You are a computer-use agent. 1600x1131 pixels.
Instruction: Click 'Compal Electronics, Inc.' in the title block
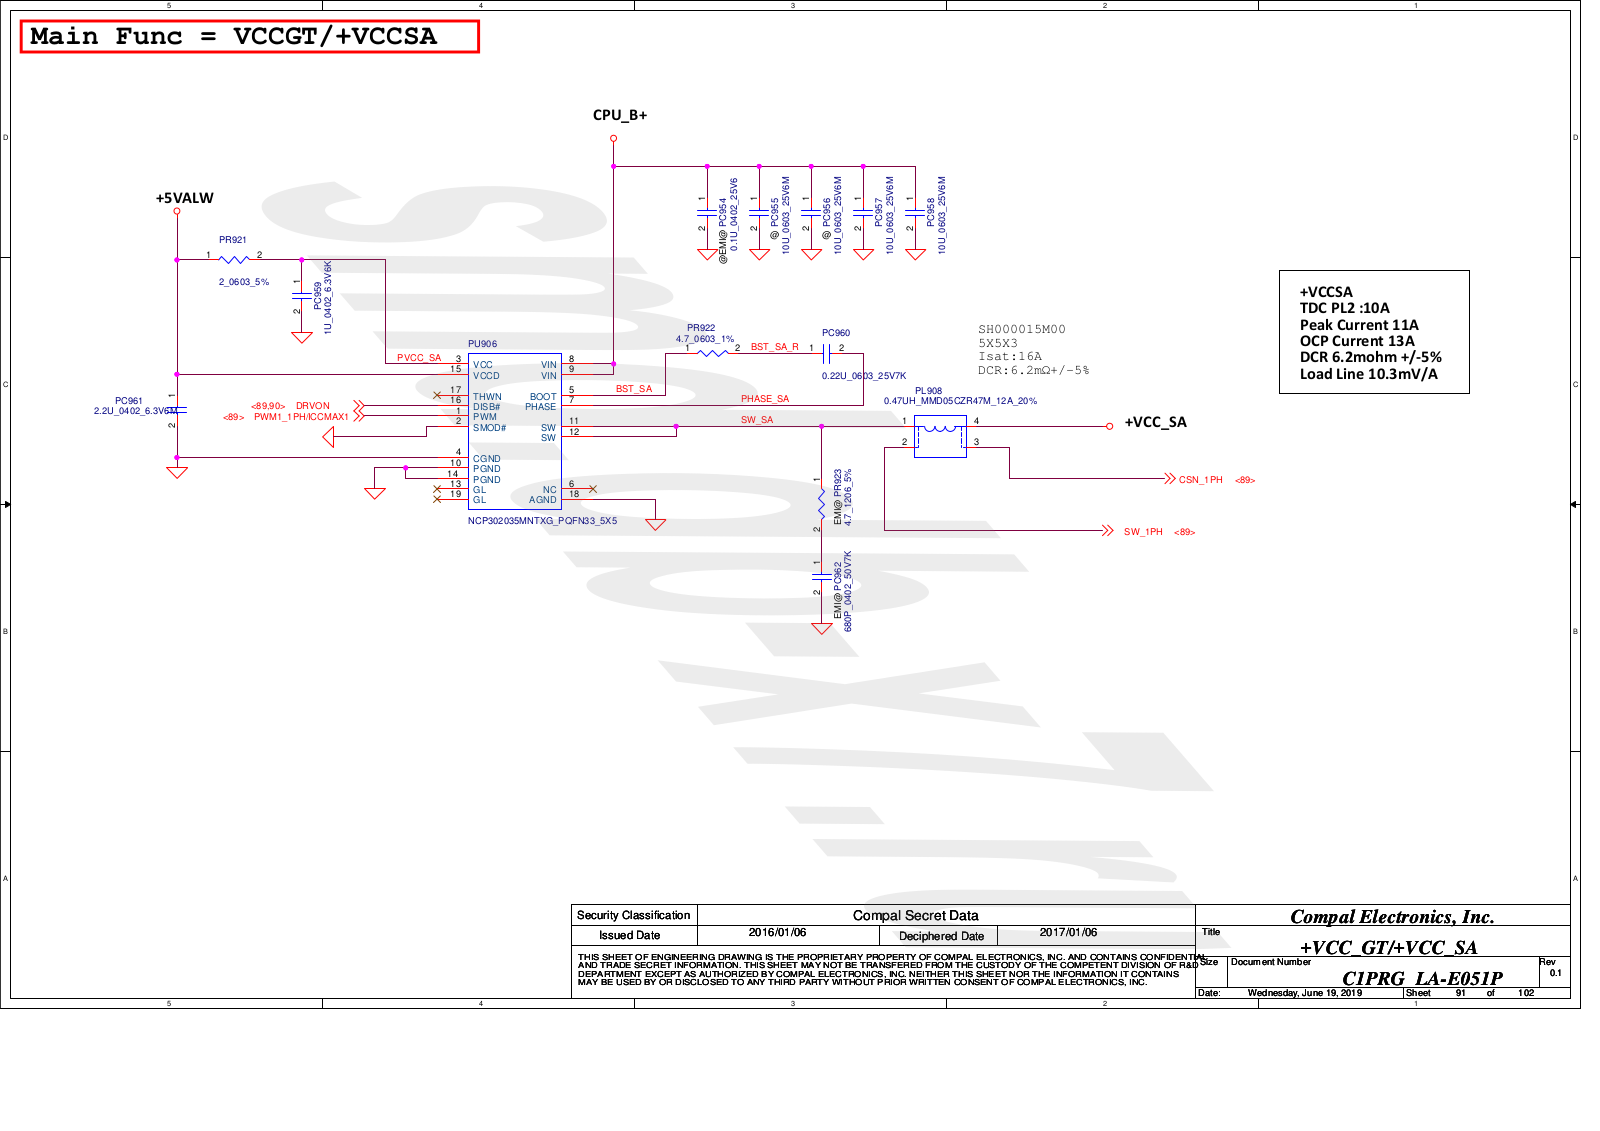[1392, 917]
